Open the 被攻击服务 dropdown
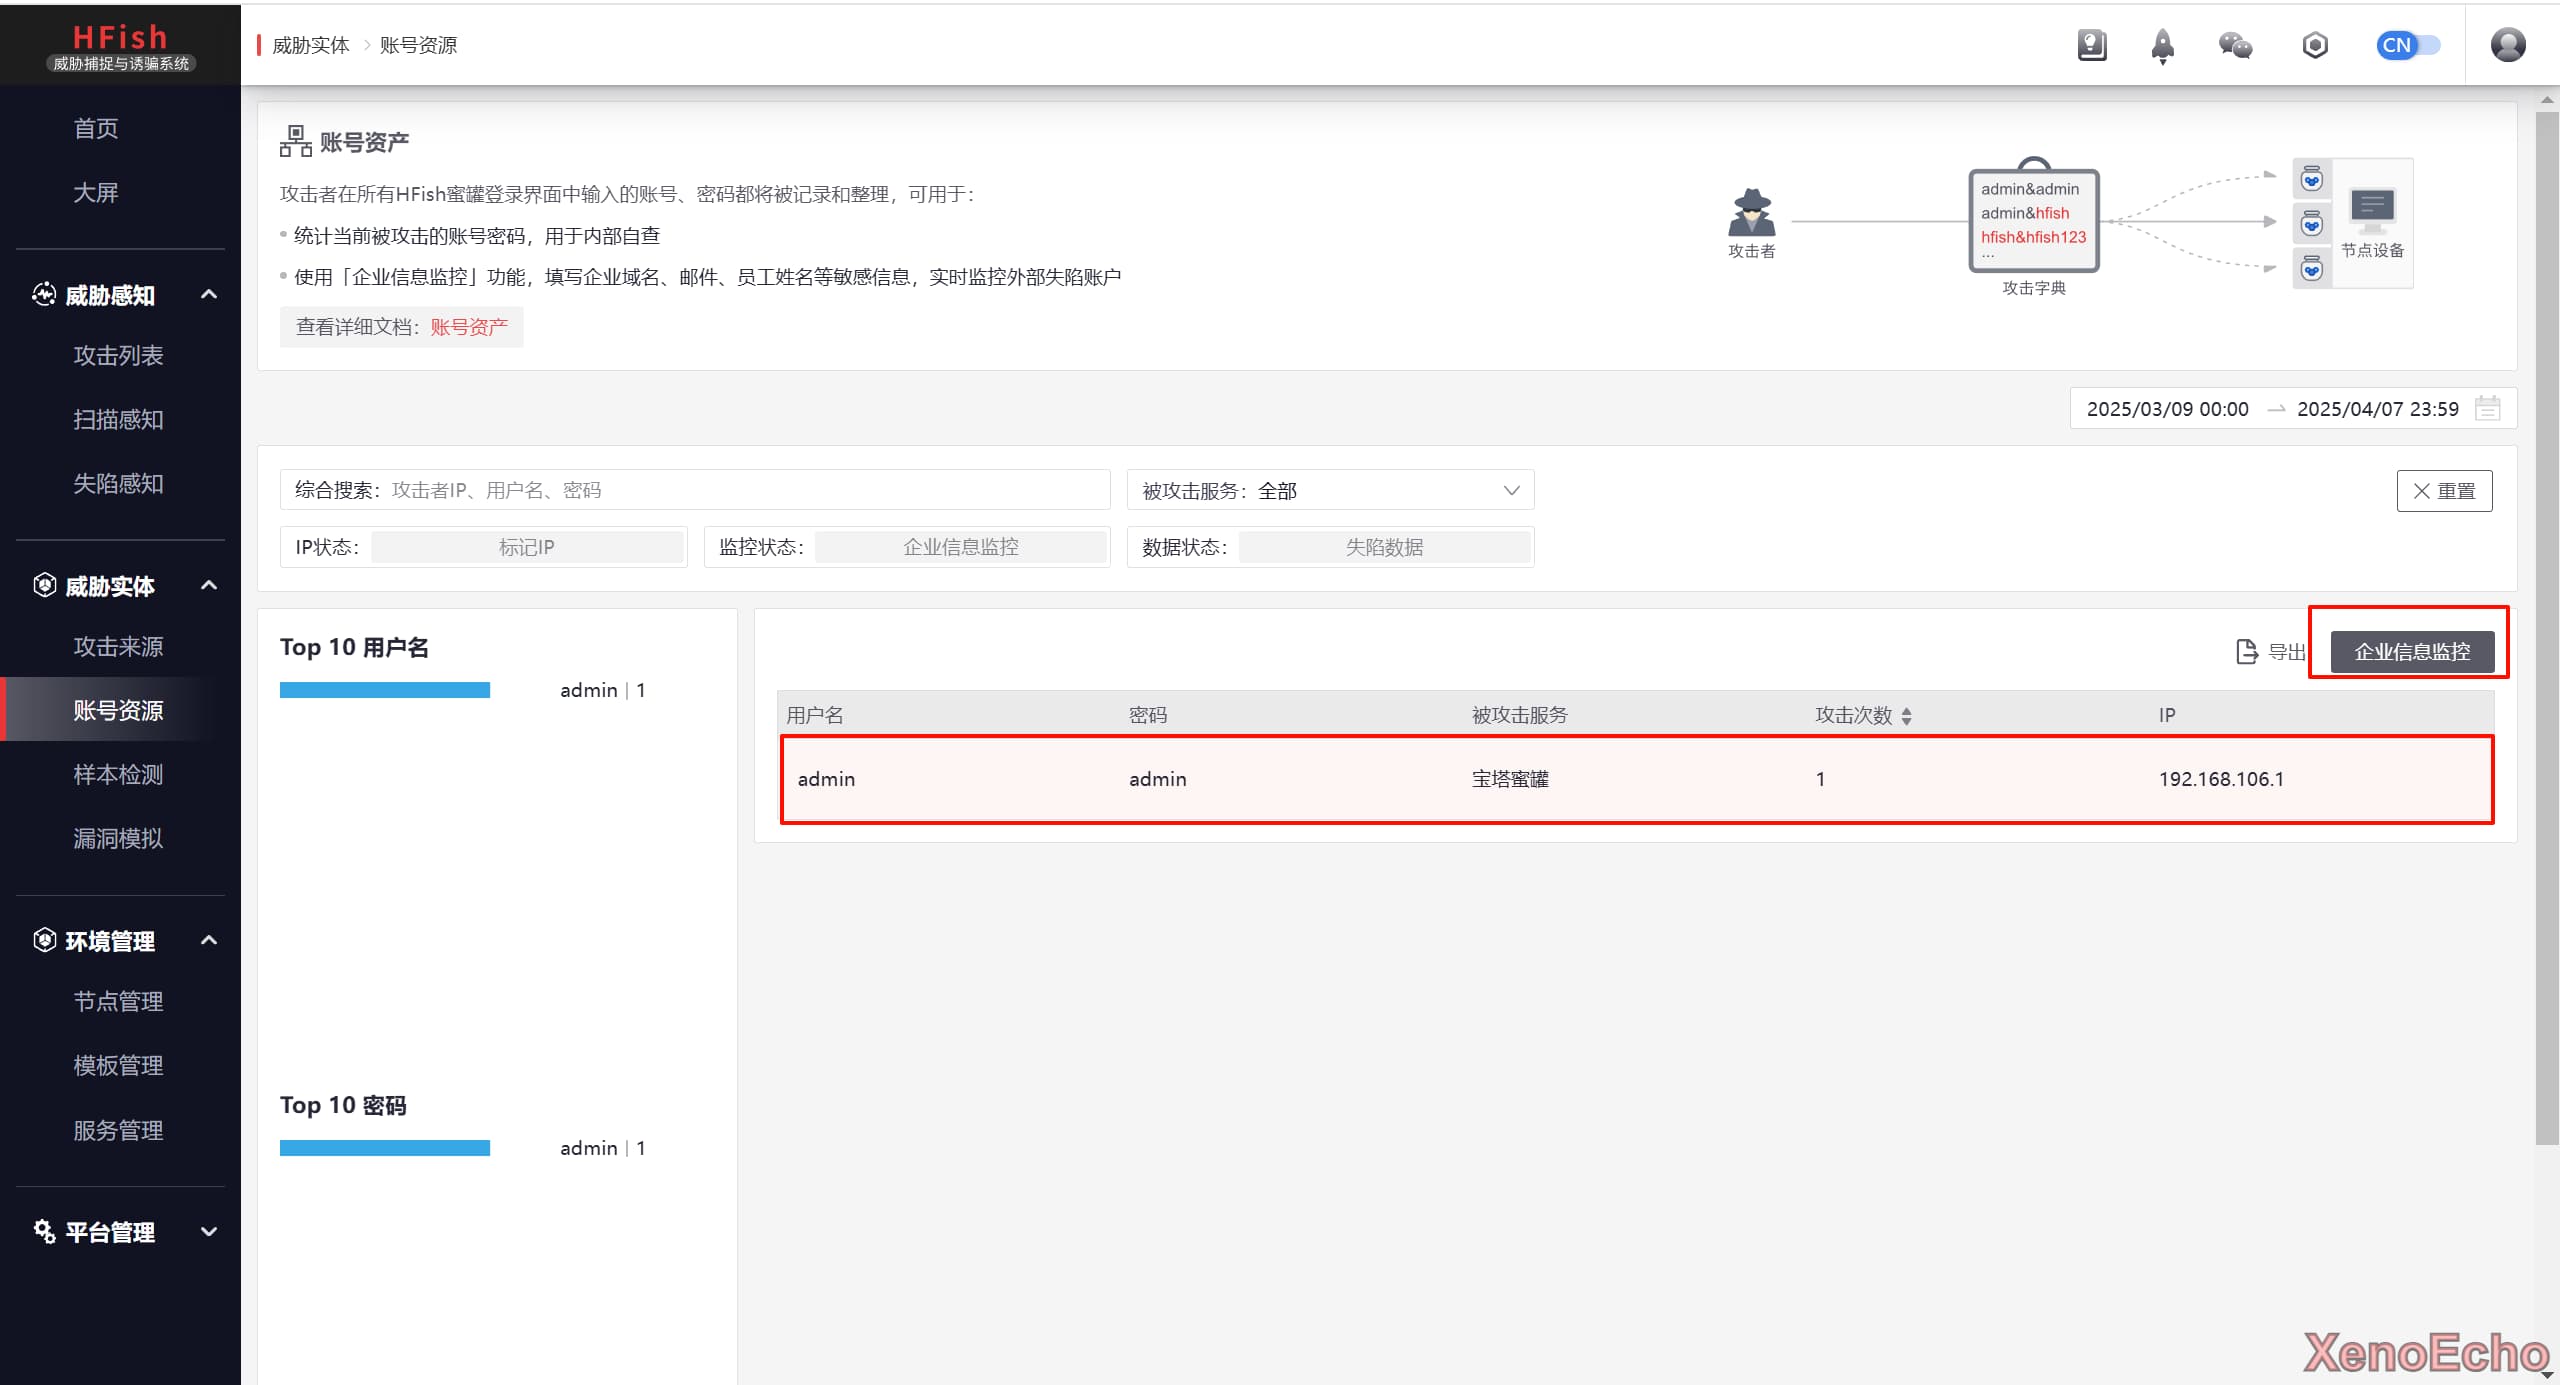The image size is (2560, 1385). click(x=1330, y=491)
